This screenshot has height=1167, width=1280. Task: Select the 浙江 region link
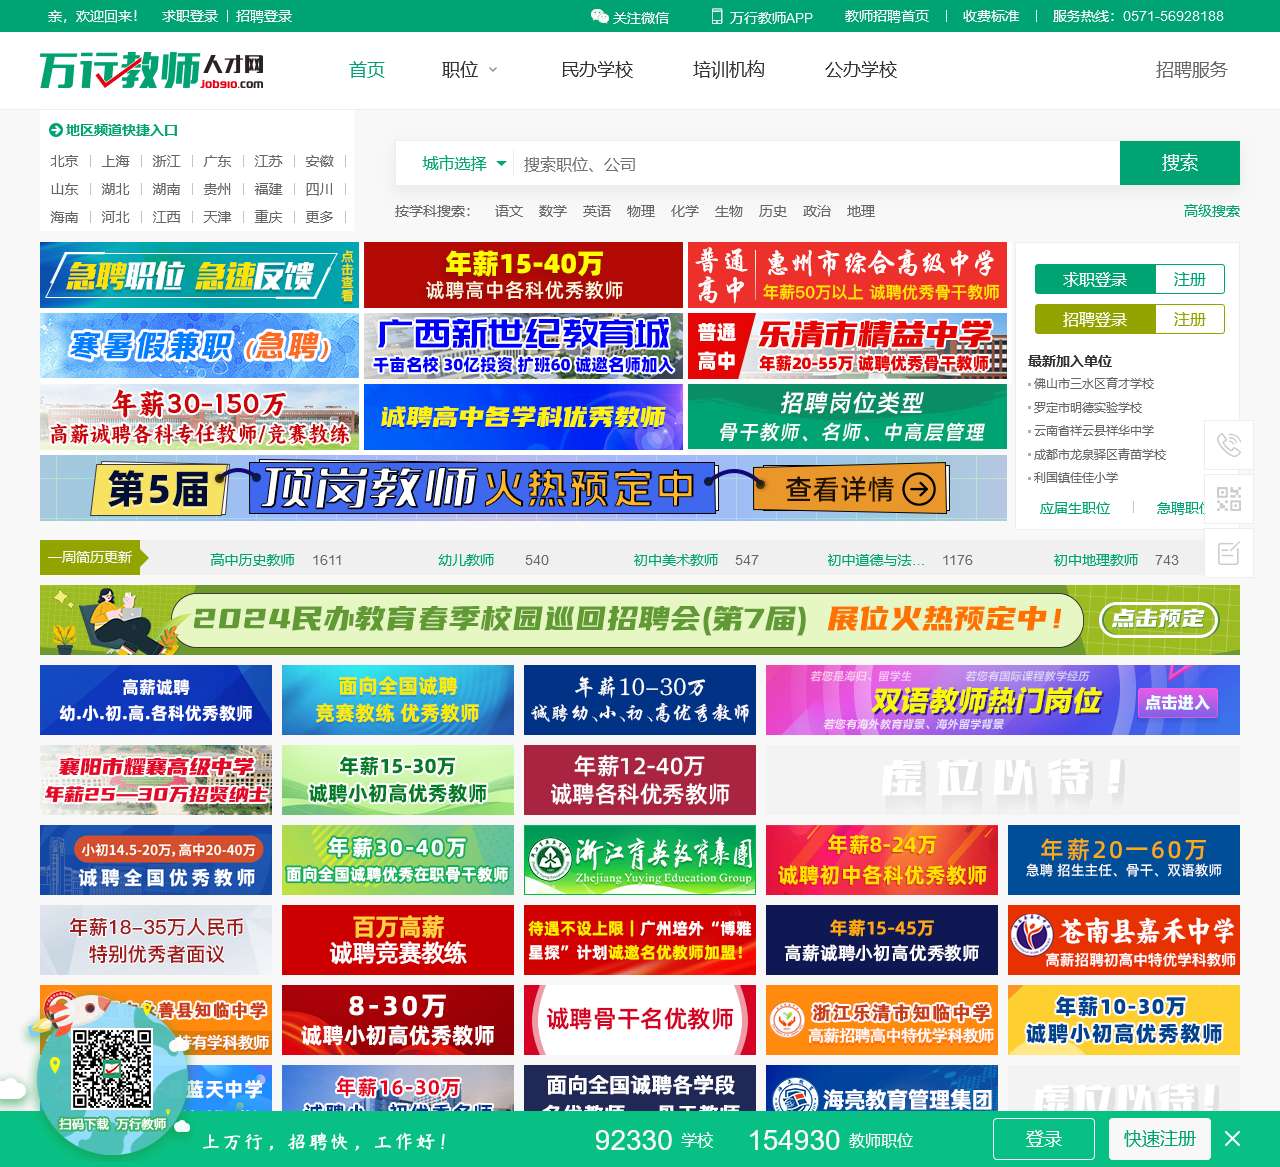(x=166, y=161)
